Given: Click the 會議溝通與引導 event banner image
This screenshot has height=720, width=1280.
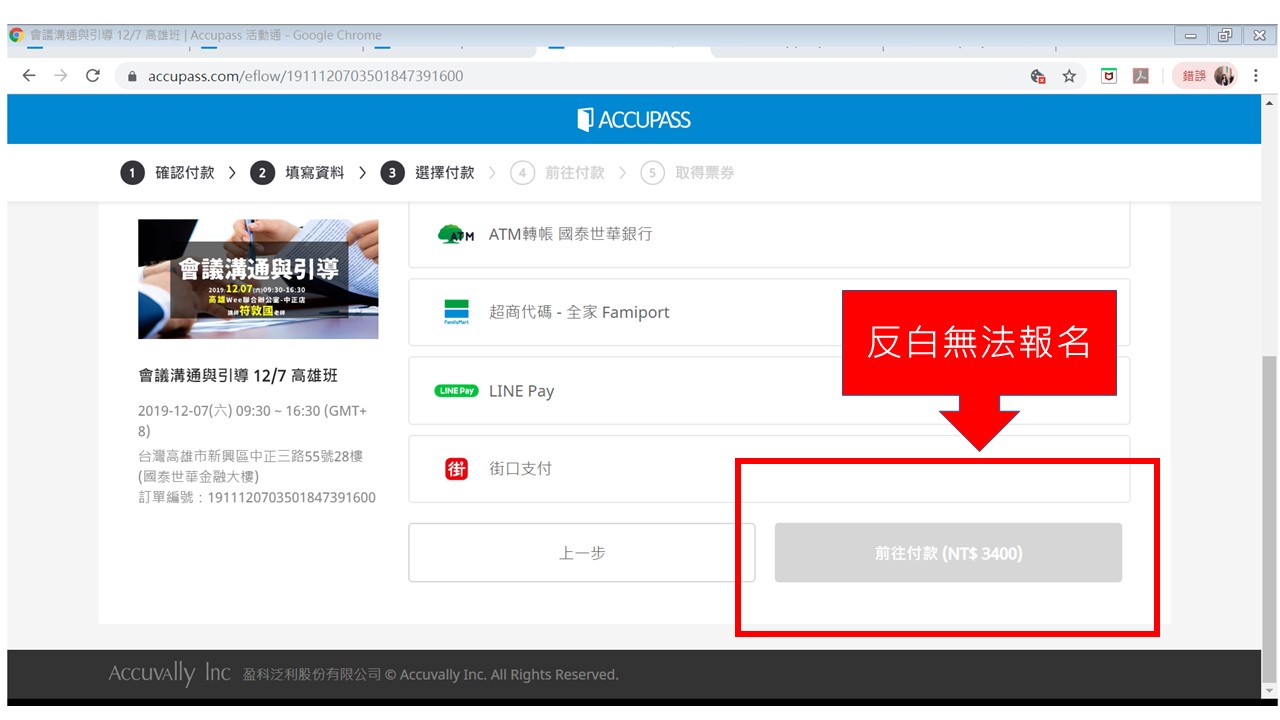Looking at the screenshot, I should [258, 279].
